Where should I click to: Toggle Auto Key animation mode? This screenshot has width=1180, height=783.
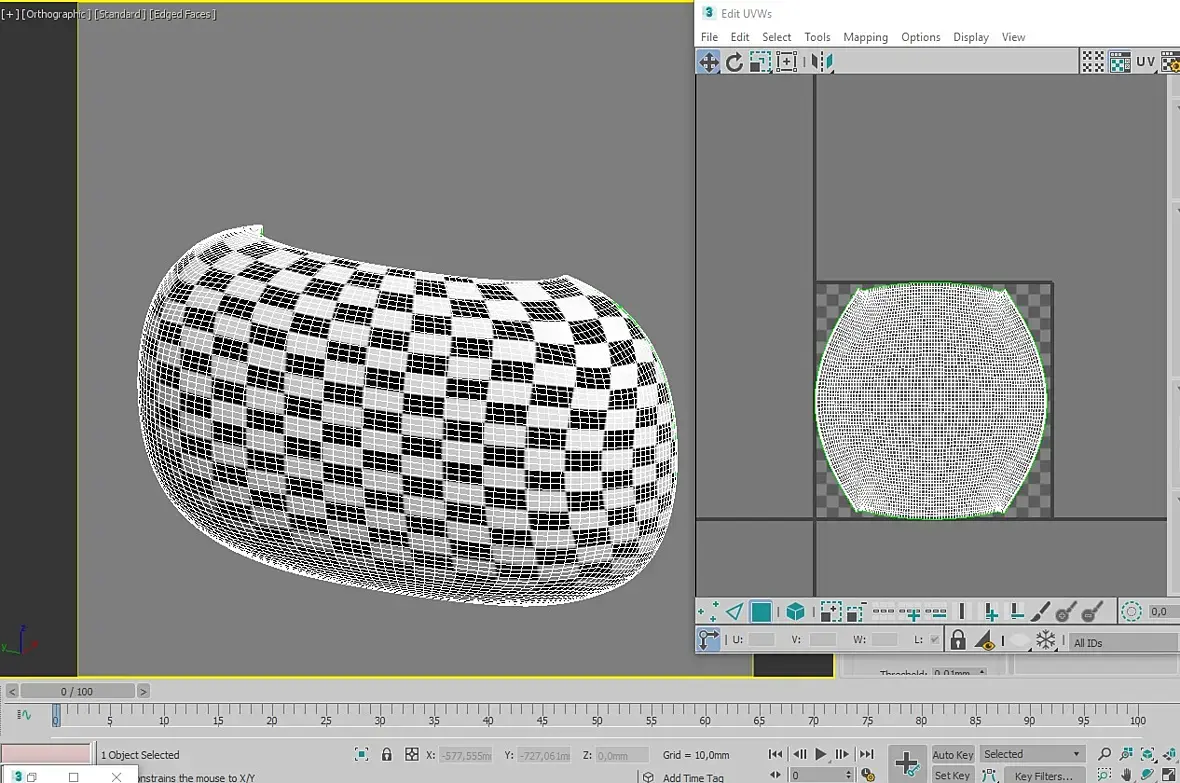coord(952,754)
